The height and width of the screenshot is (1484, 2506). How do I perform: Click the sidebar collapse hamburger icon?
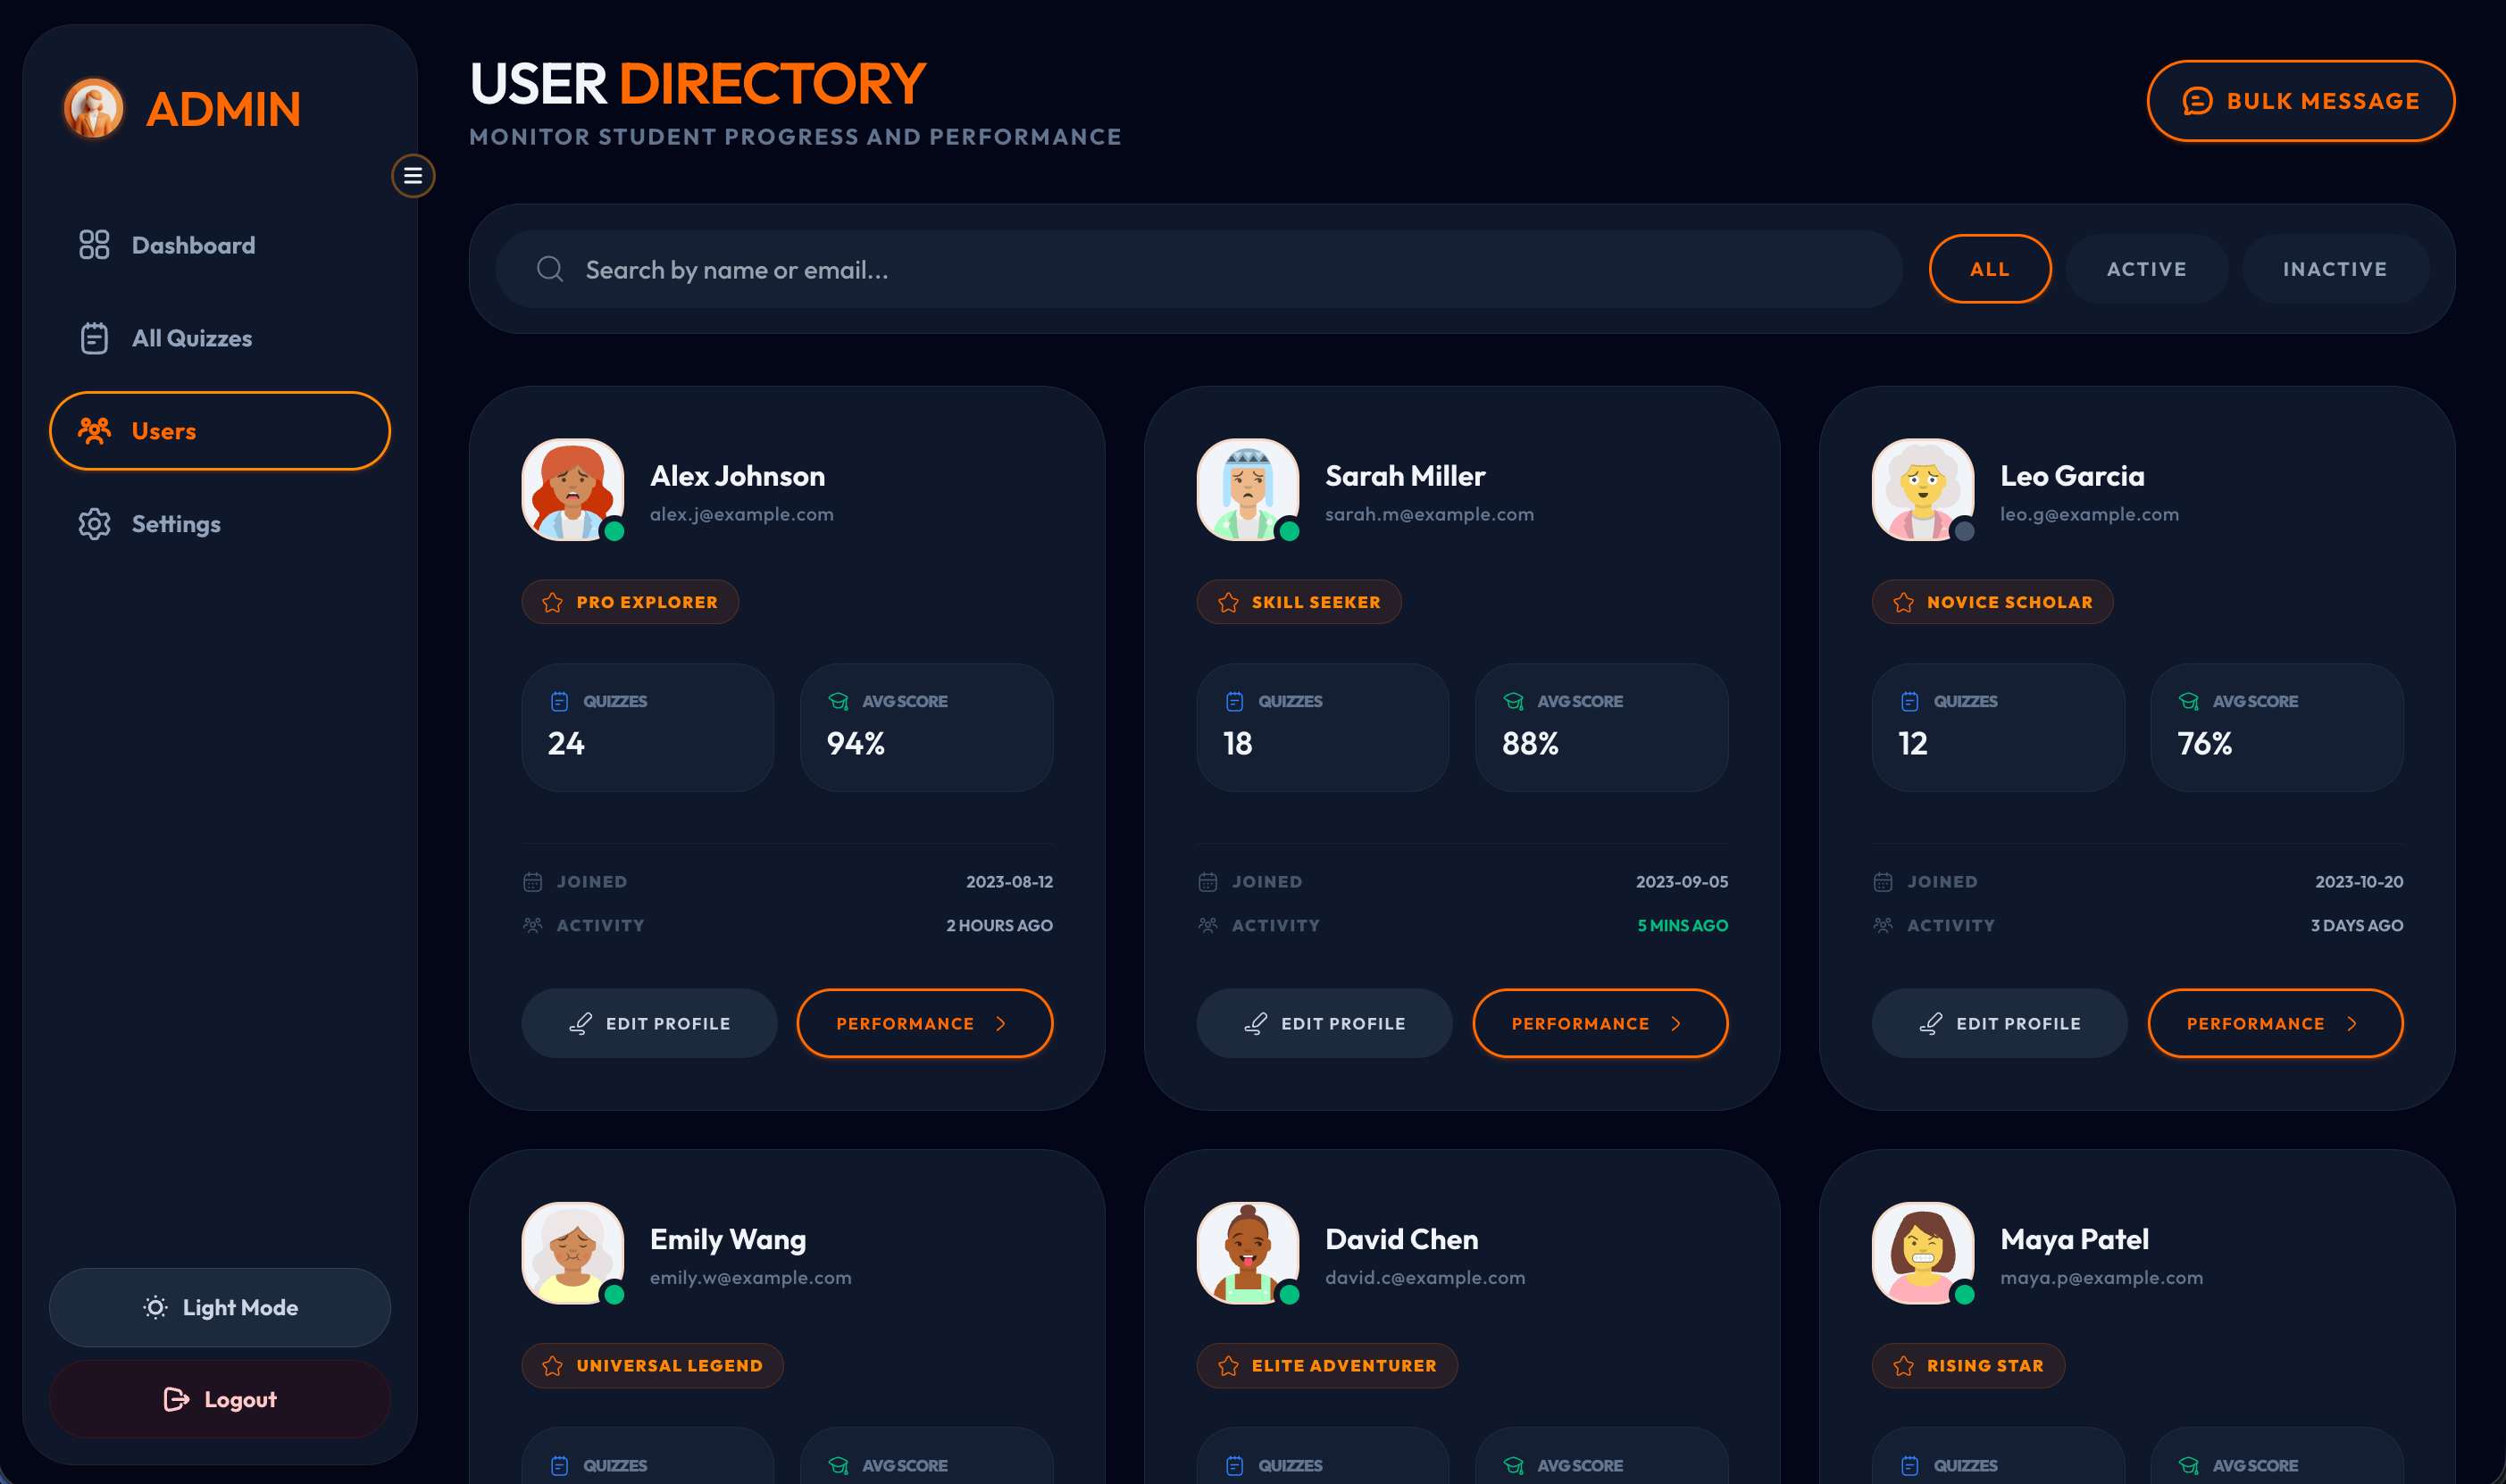click(x=412, y=176)
